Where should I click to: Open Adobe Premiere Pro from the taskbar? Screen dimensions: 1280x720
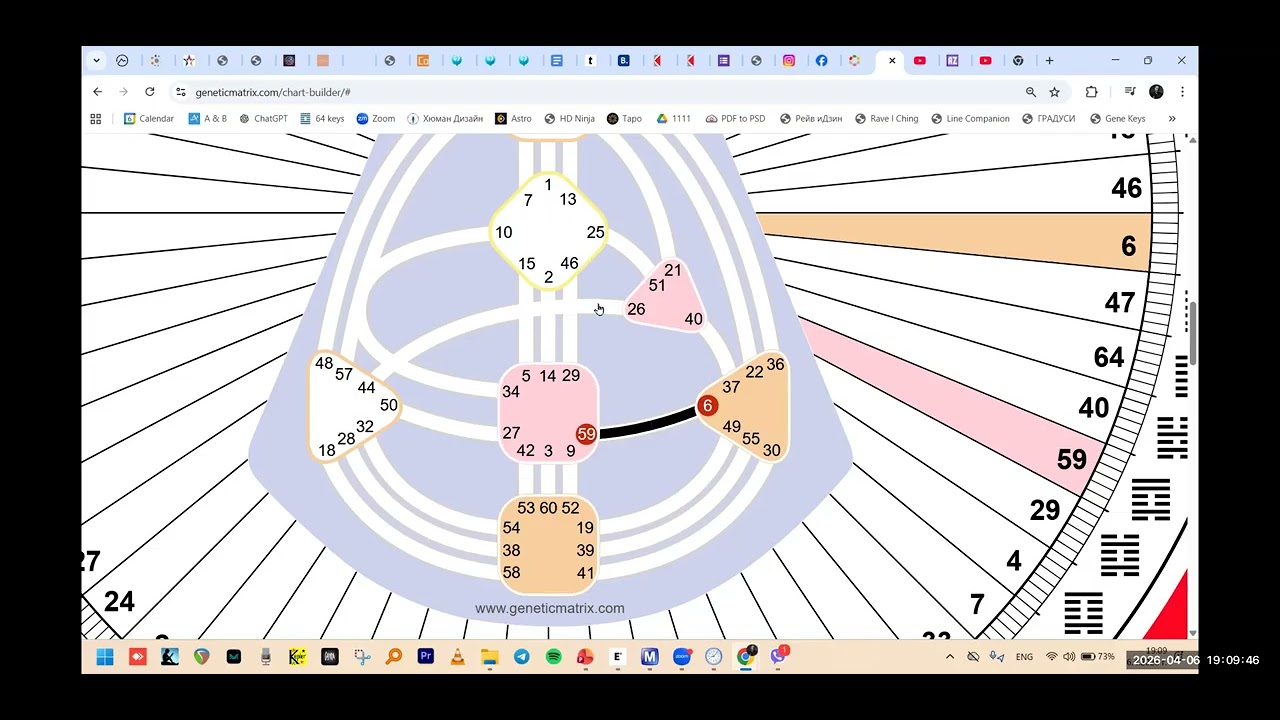click(426, 657)
